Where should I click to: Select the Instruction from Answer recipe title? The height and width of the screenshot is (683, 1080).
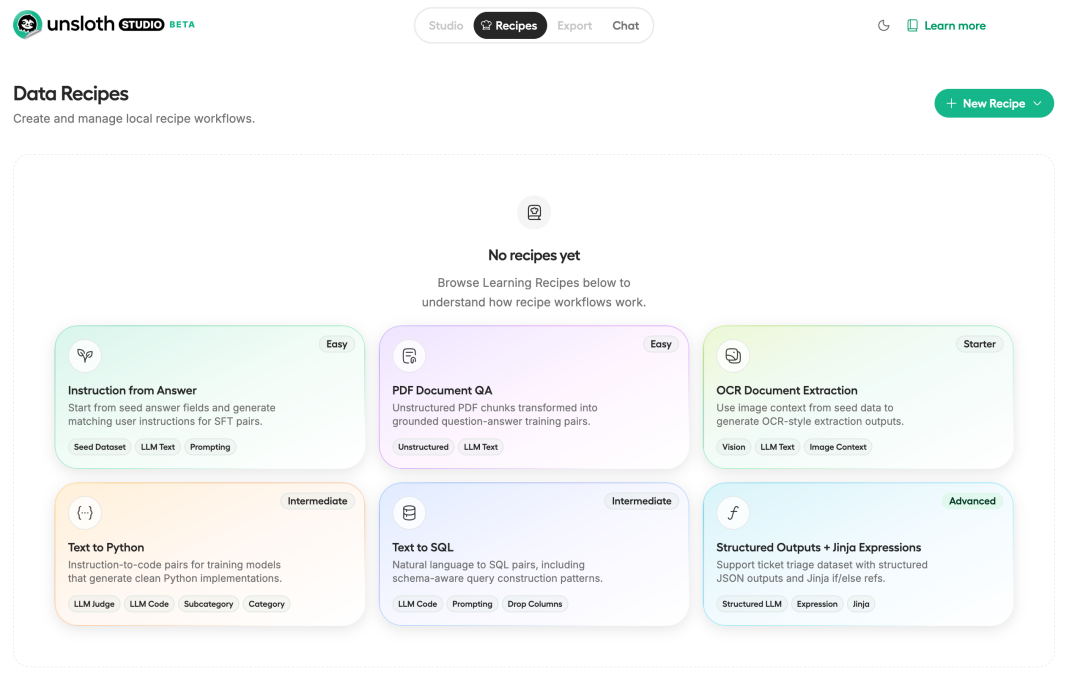click(132, 390)
